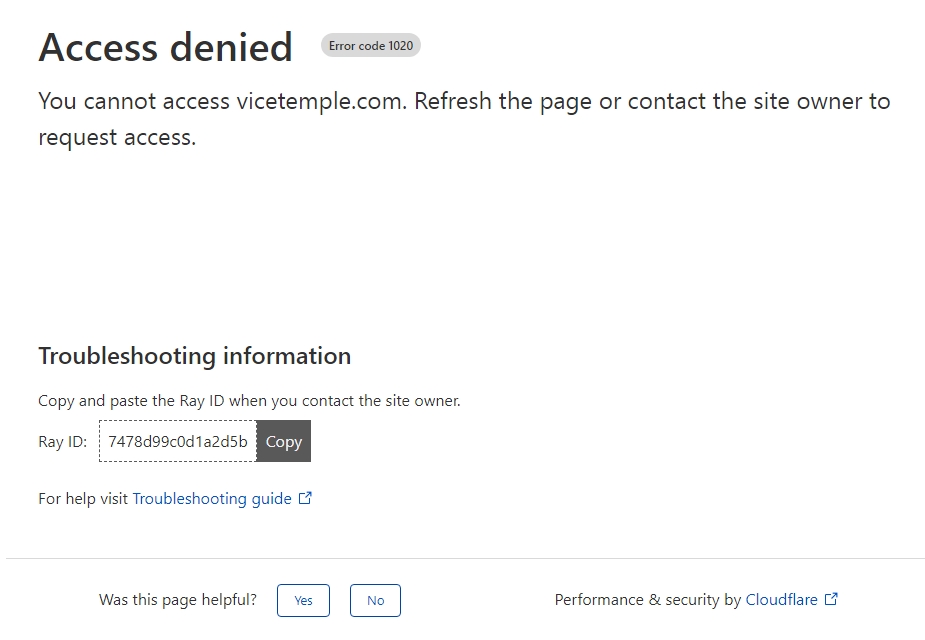Click the Error code 1020 badge
Viewport: 925px width, 640px height.
[370, 45]
